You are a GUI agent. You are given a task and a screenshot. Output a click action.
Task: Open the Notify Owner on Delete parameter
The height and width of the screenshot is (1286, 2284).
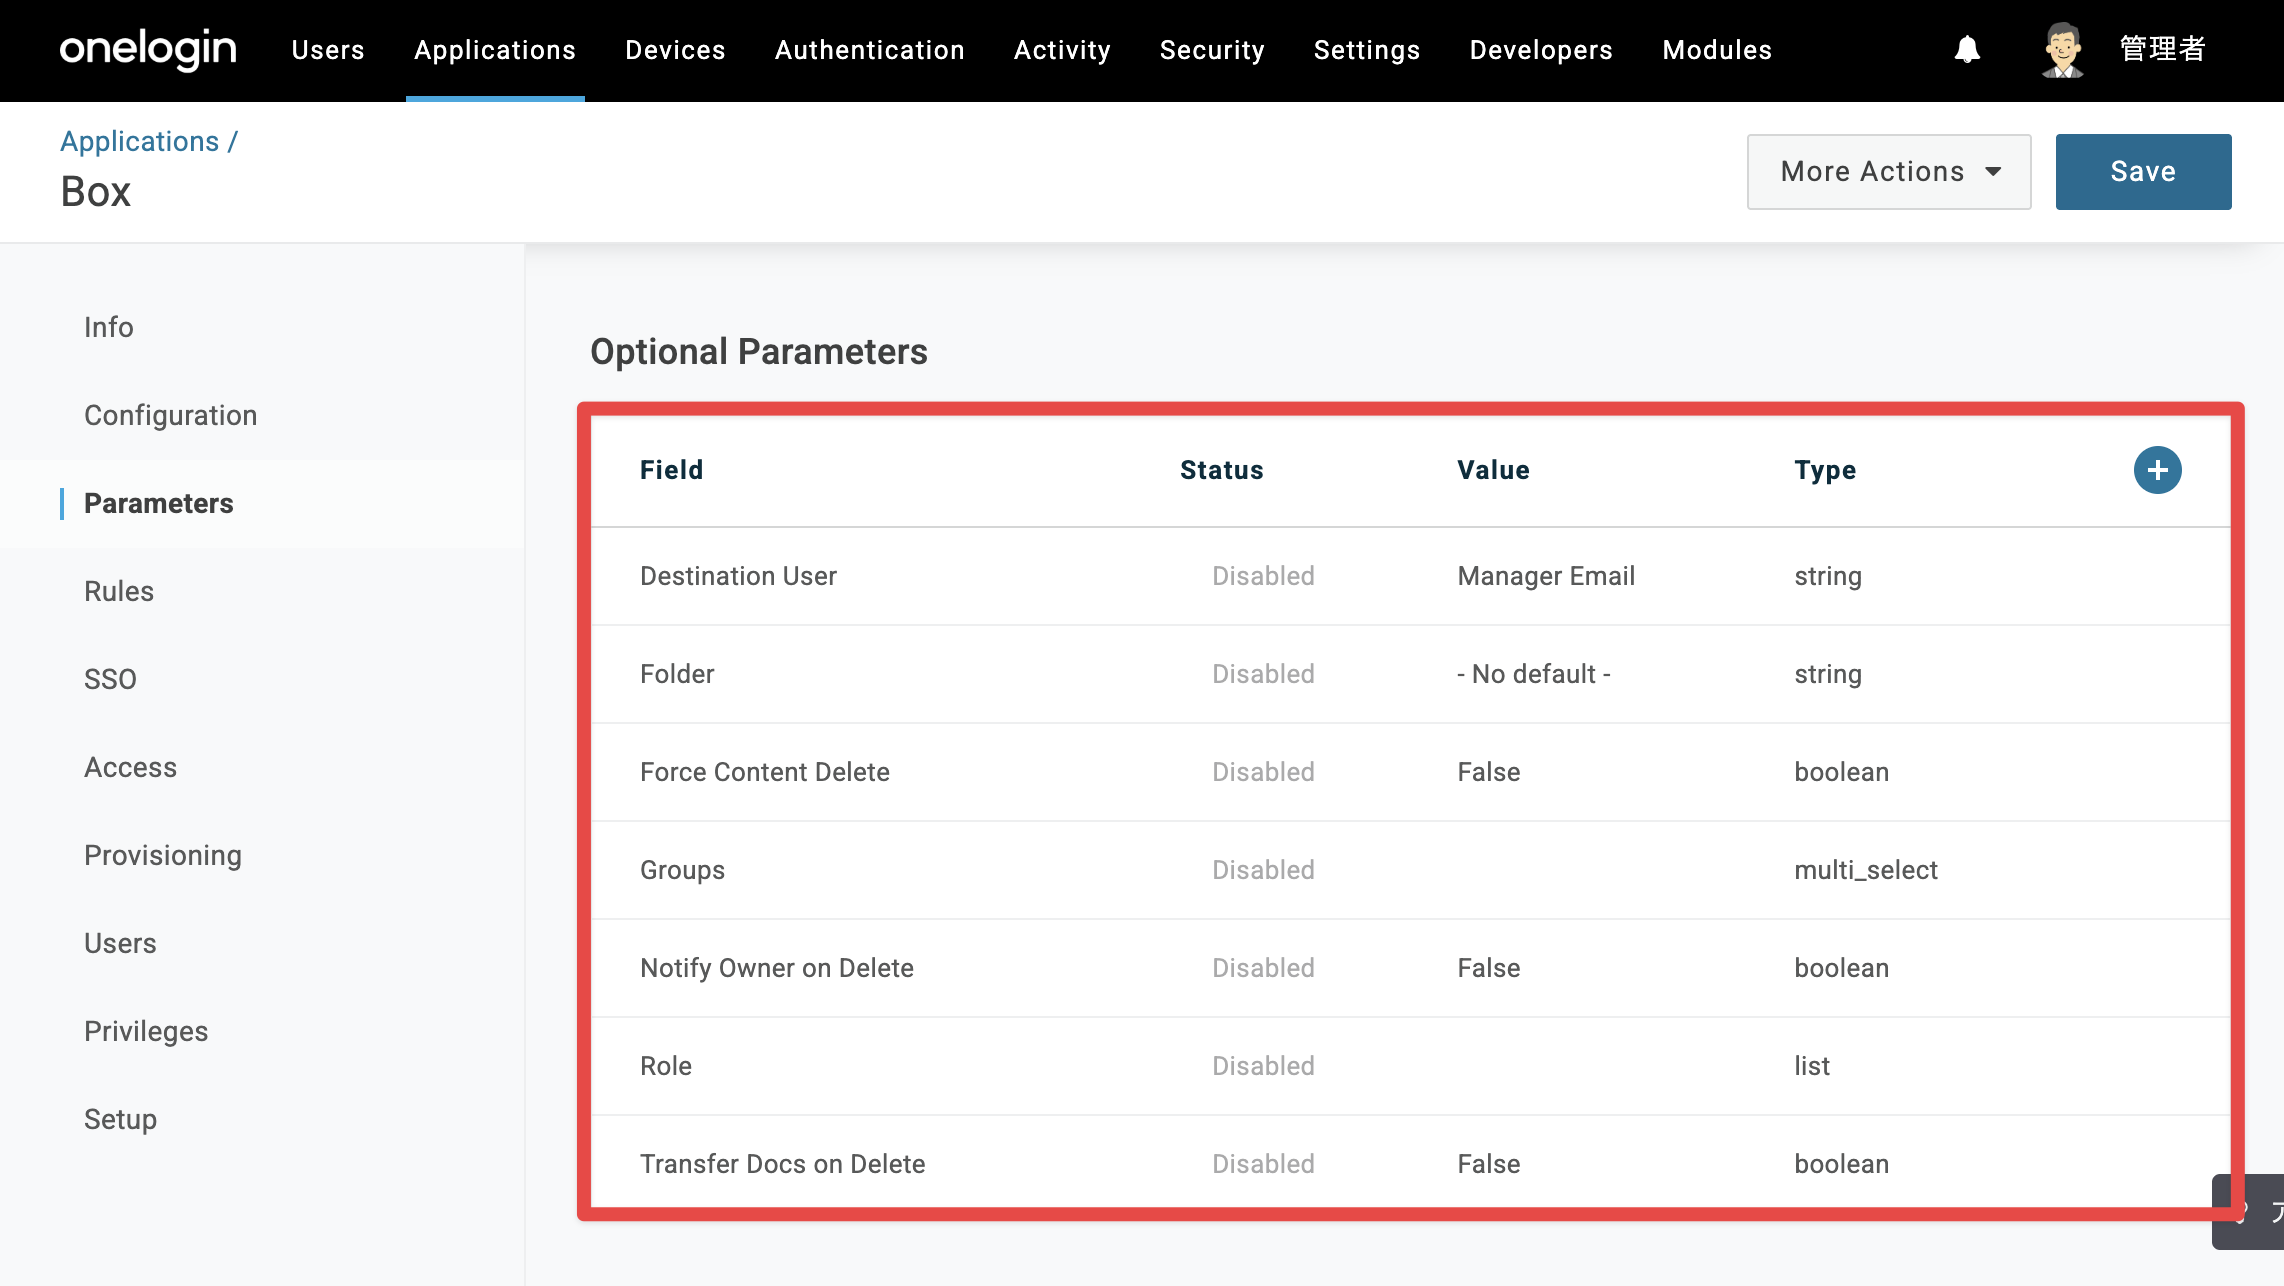(1410, 968)
